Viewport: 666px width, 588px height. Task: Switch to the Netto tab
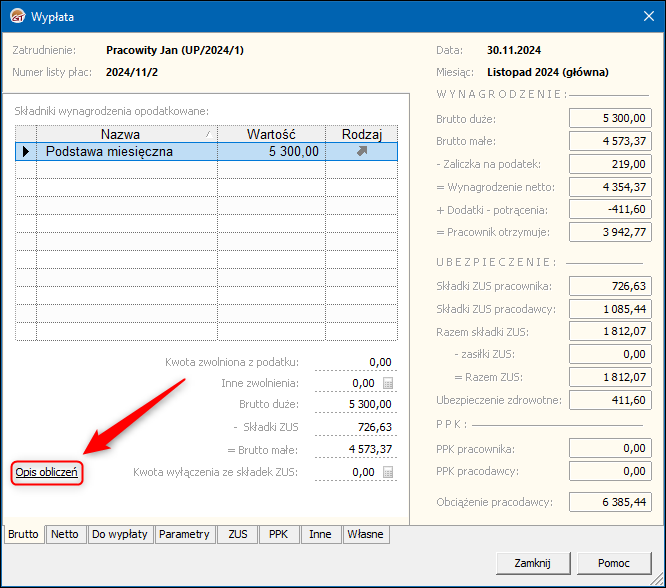65,535
